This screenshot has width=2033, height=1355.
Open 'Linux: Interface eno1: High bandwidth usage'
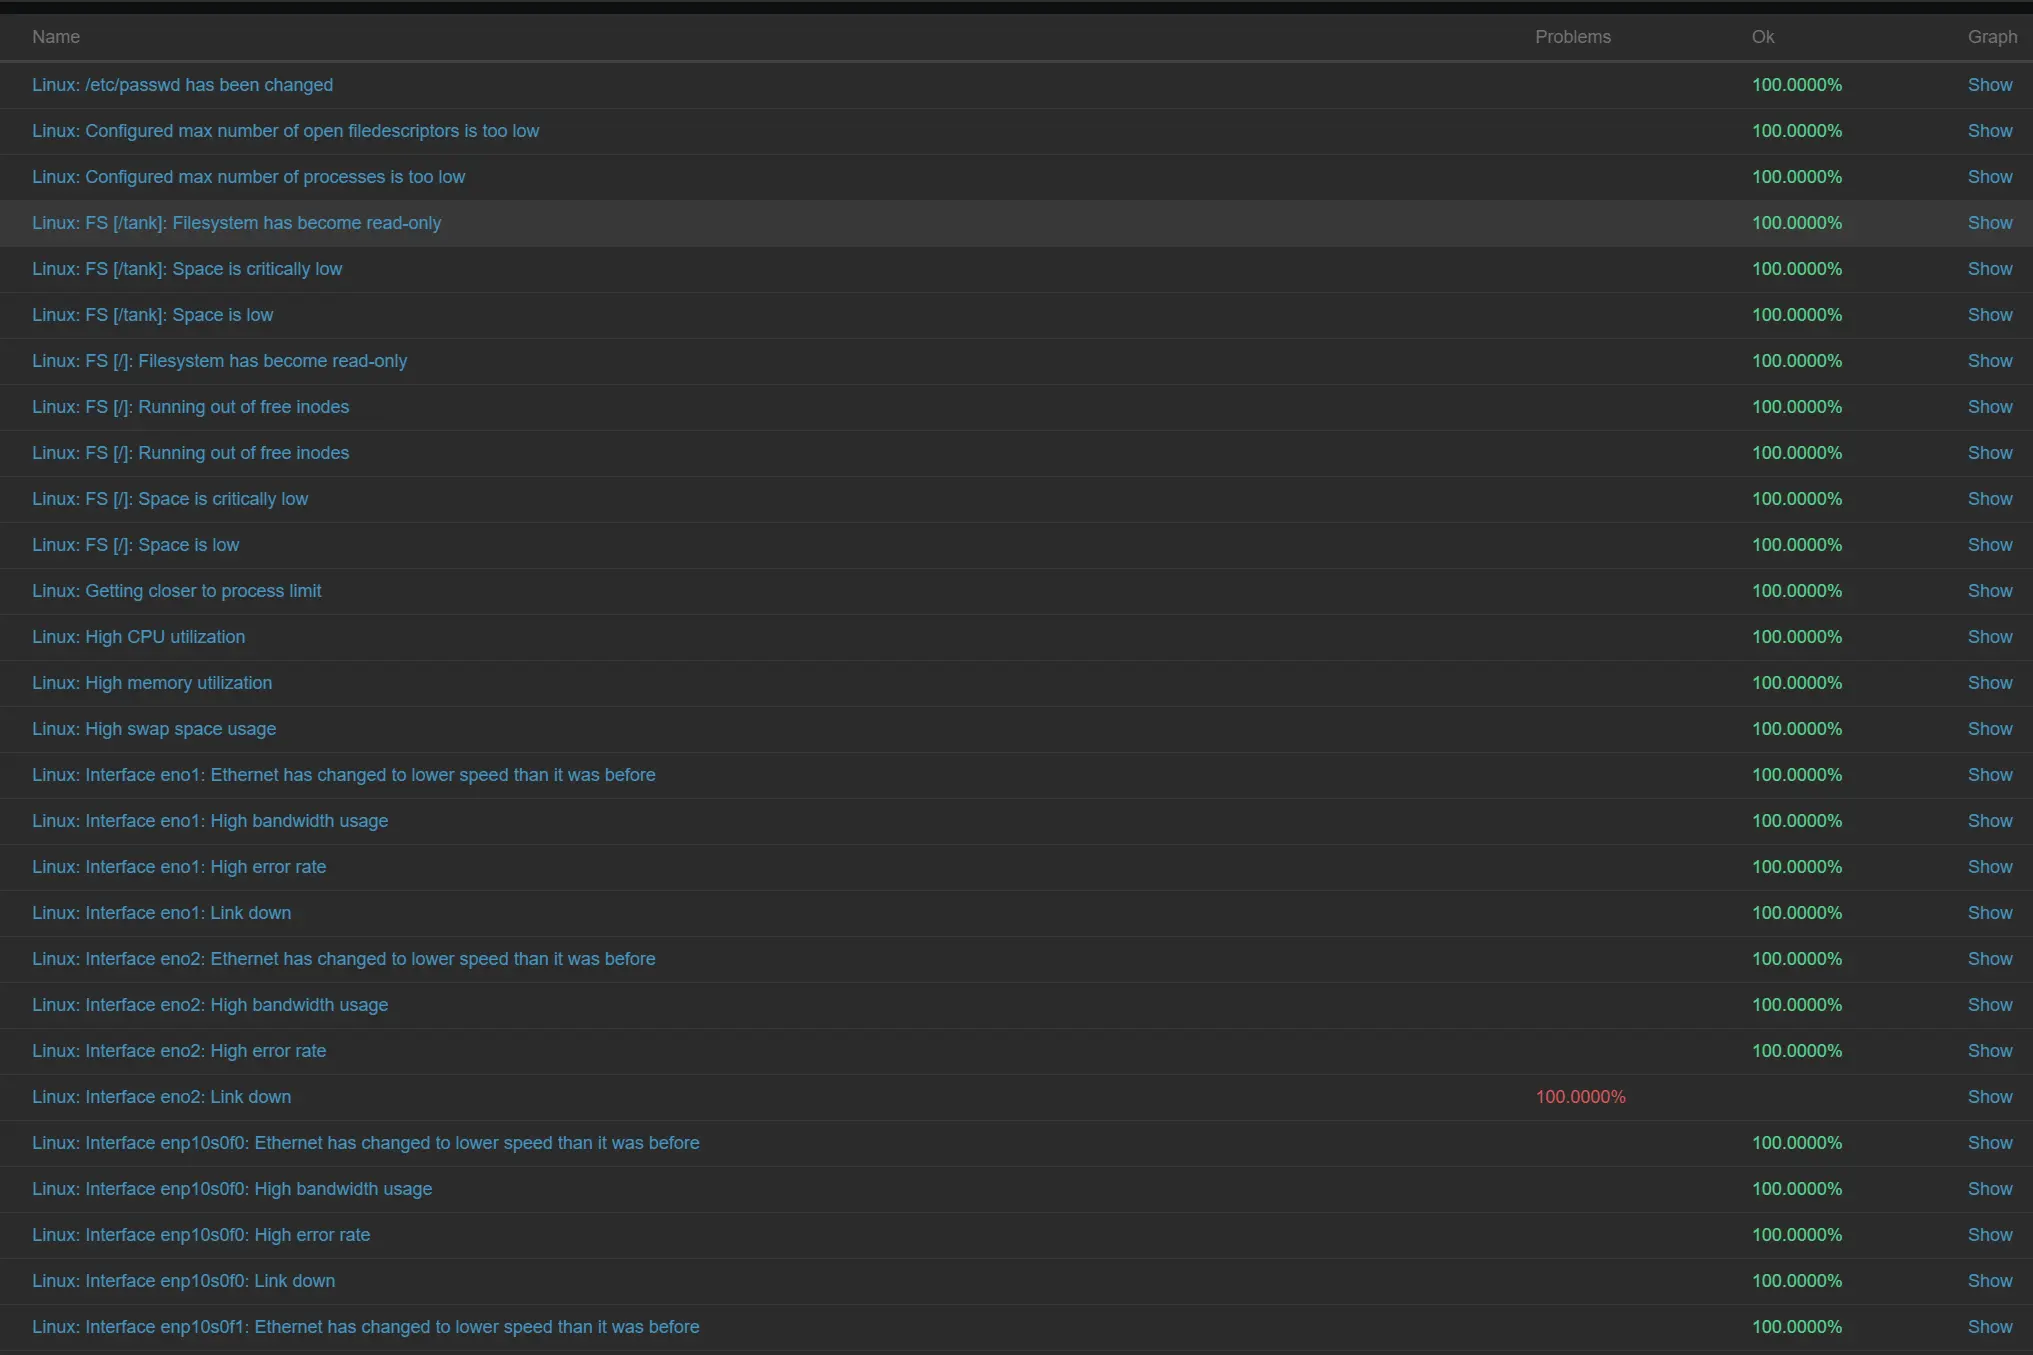tap(209, 820)
